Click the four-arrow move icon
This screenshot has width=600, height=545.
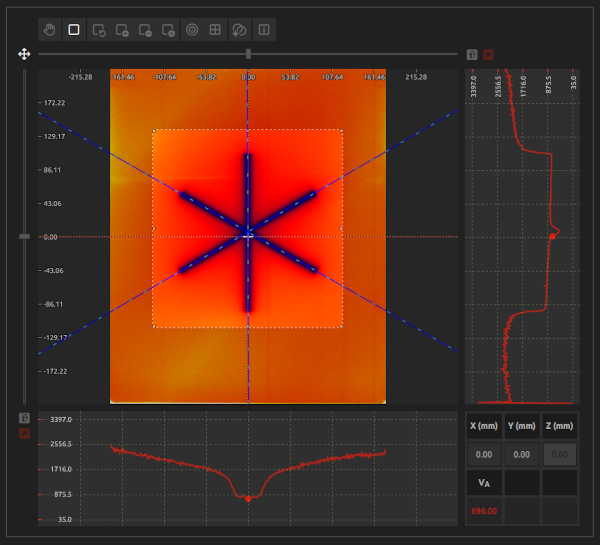coord(24,54)
